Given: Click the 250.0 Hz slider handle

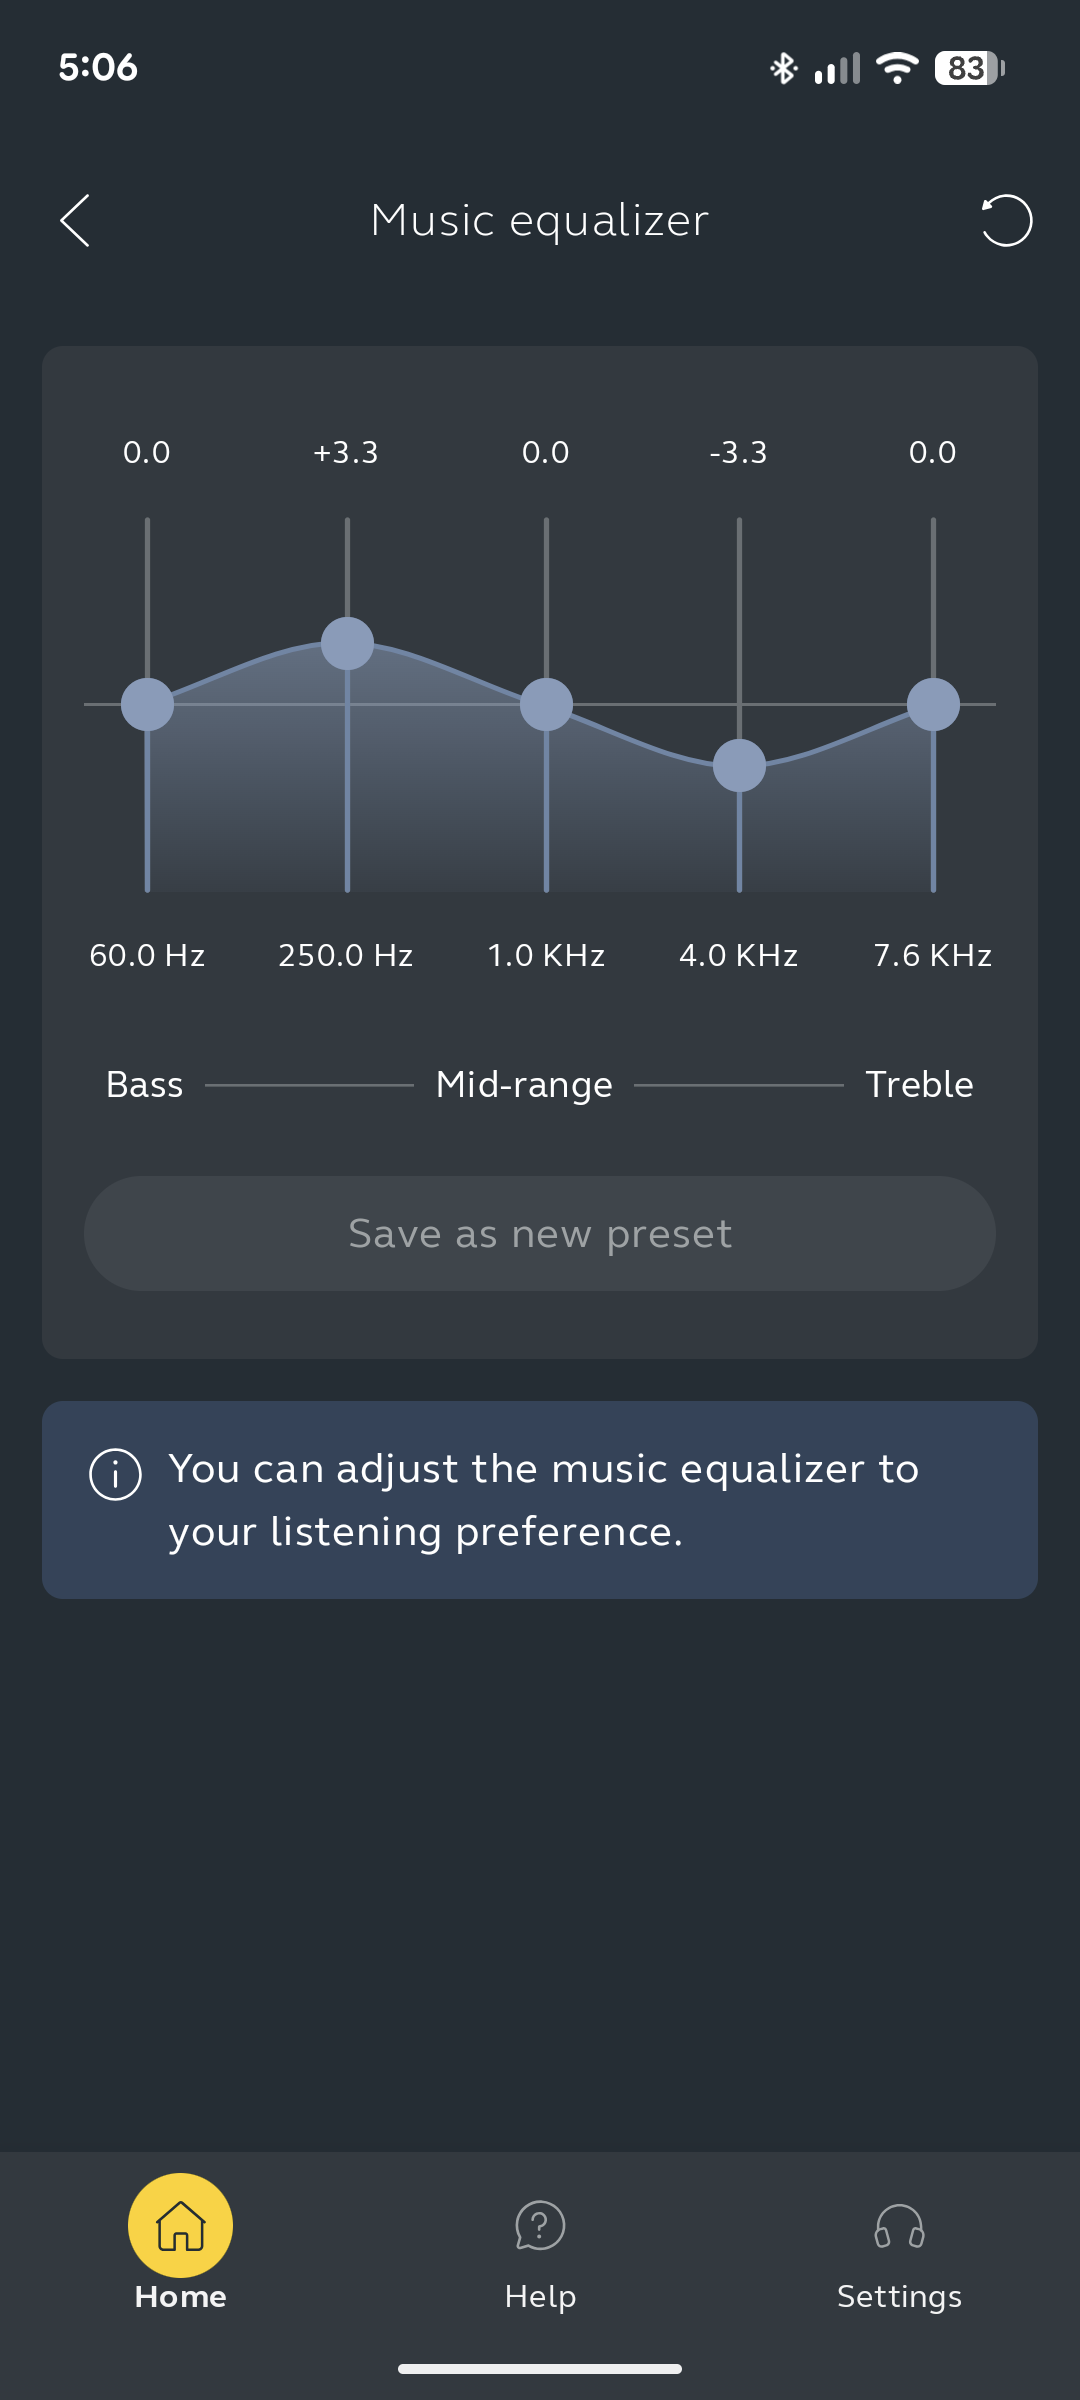Looking at the screenshot, I should pos(347,643).
